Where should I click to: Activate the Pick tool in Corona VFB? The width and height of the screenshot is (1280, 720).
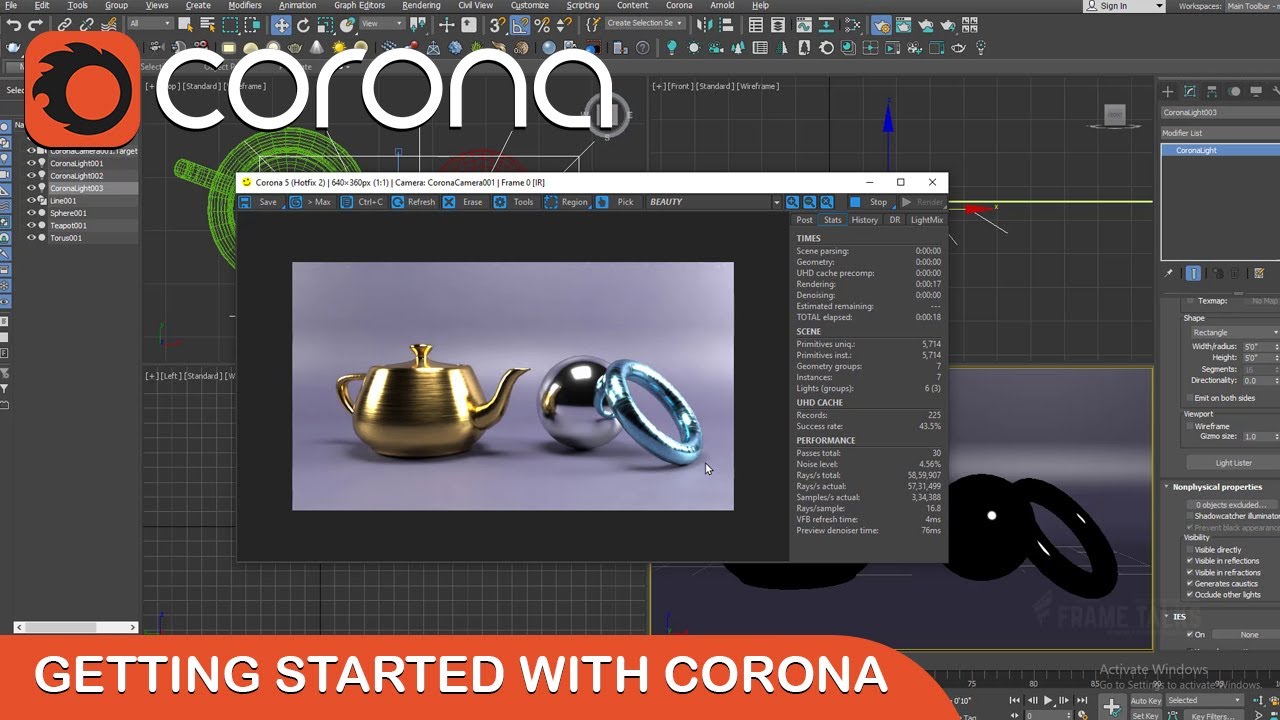point(616,202)
